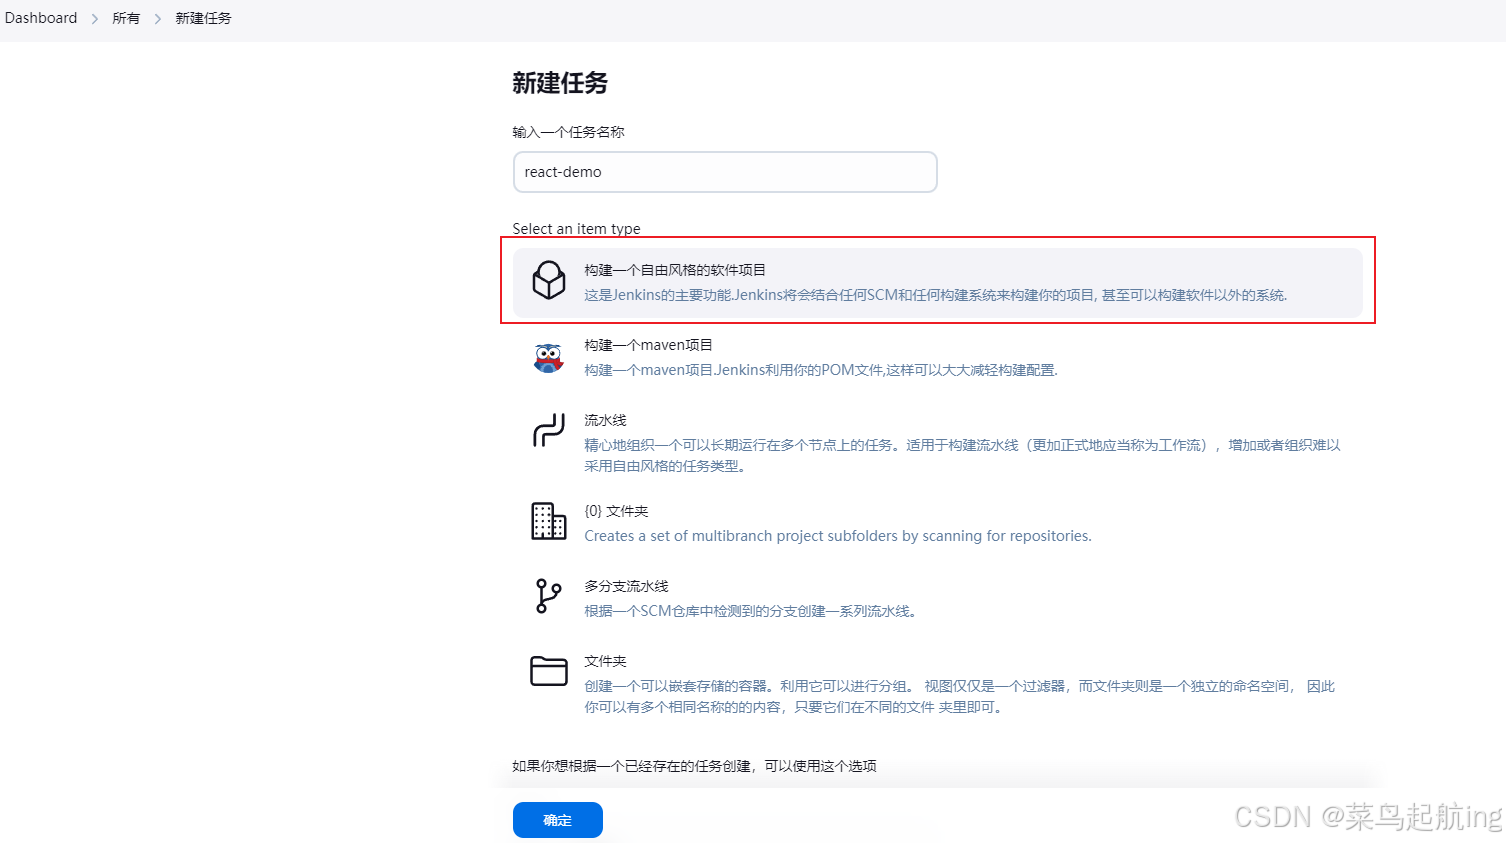Screen dimensions: 1506x843
Task: Choose the 多分支流水线 item type title
Action: point(626,586)
